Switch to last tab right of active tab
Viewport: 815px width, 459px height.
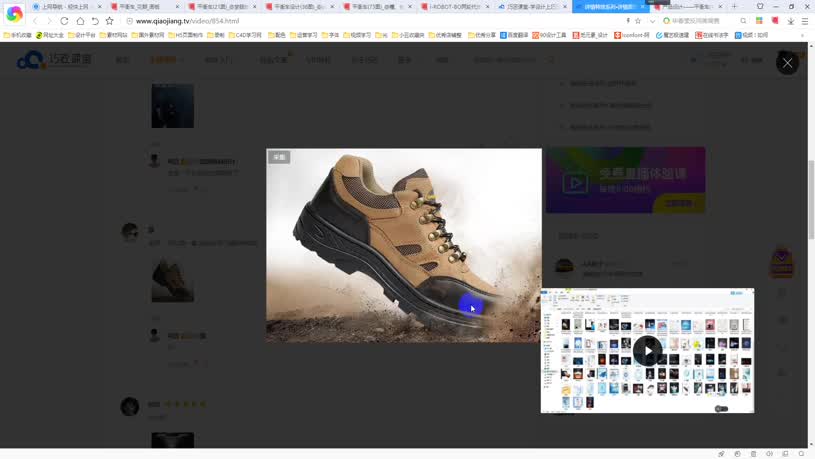pyautogui.click(x=689, y=7)
